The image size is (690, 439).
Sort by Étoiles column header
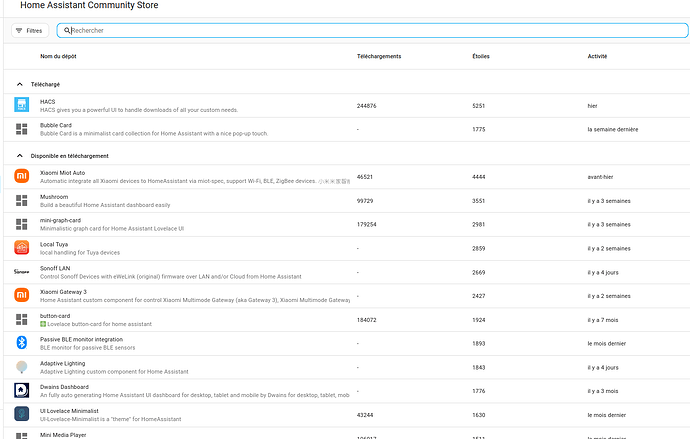point(481,56)
